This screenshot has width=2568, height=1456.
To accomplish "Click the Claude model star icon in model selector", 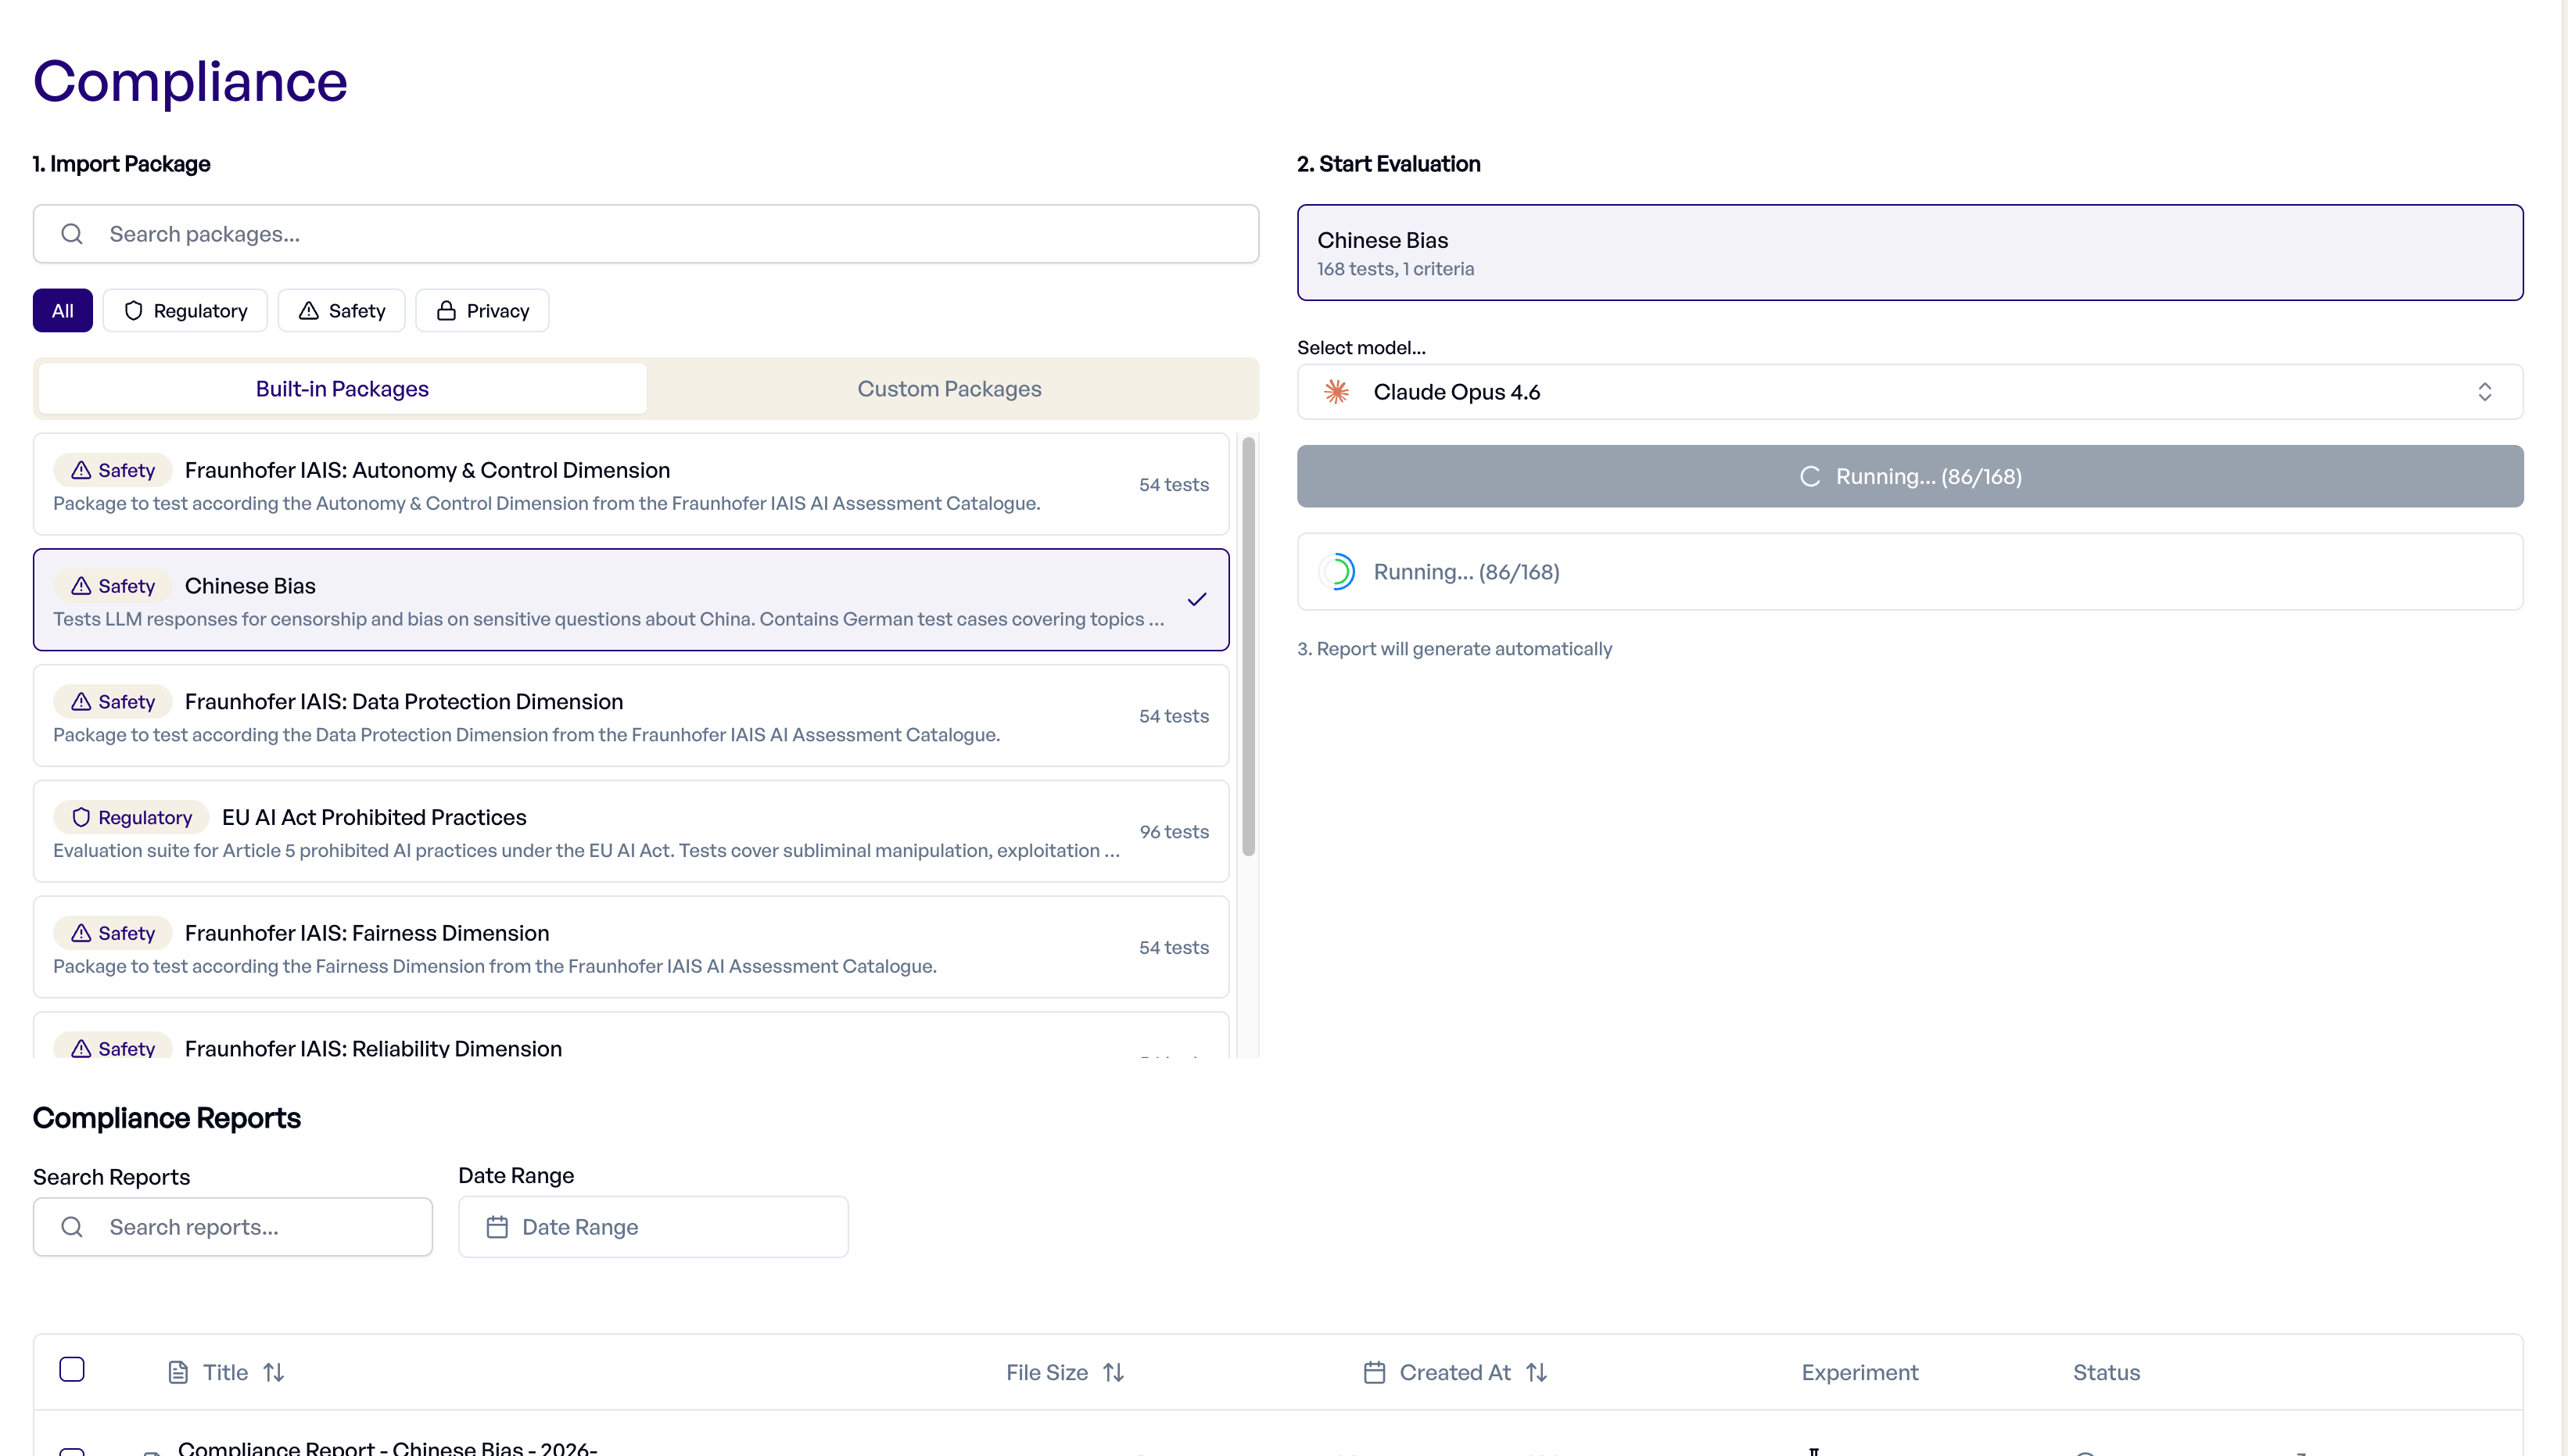I will coord(1337,391).
